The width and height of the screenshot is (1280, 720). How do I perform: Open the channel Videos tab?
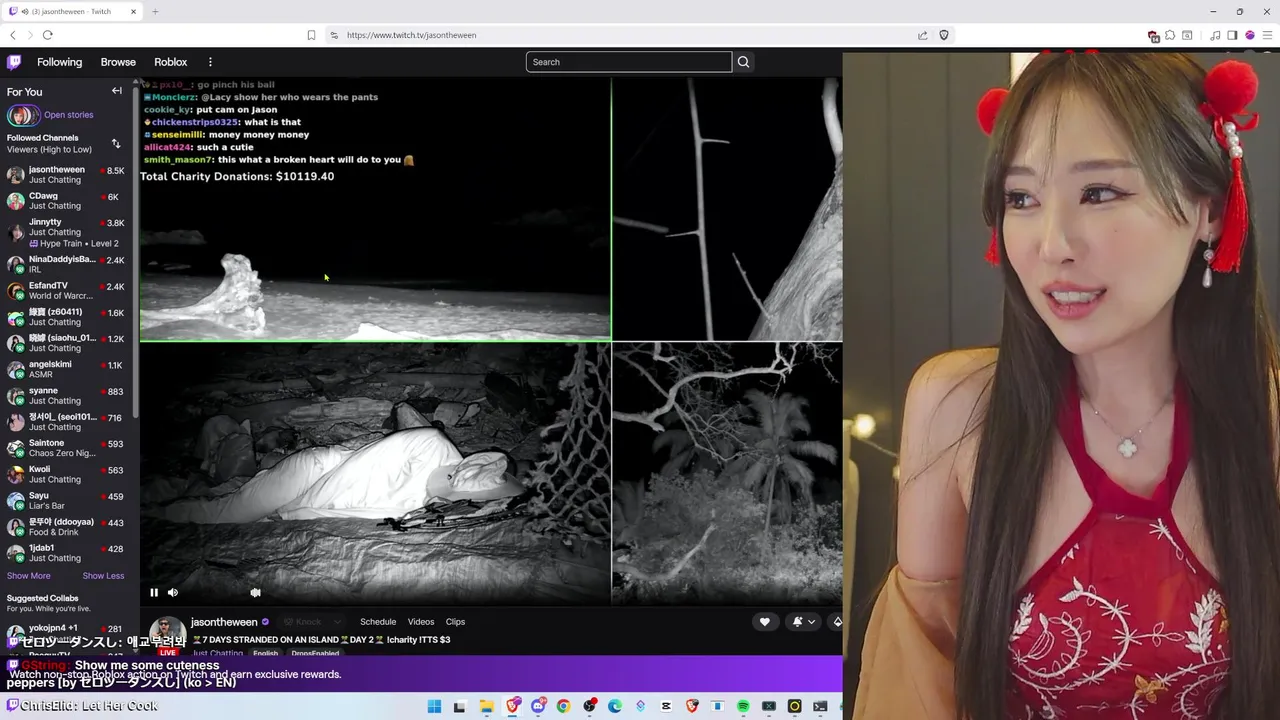coord(421,622)
